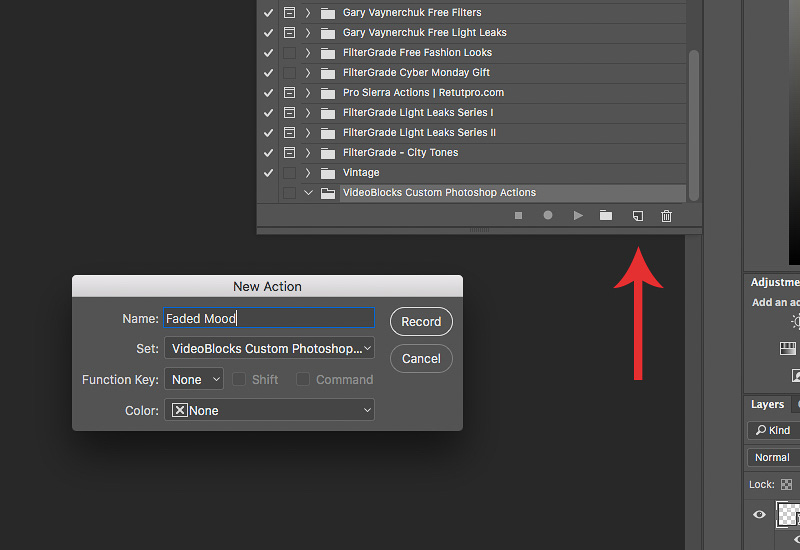The width and height of the screenshot is (800, 550).
Task: Expand FilterGrade Free Fashion Looks set
Action: click(308, 52)
